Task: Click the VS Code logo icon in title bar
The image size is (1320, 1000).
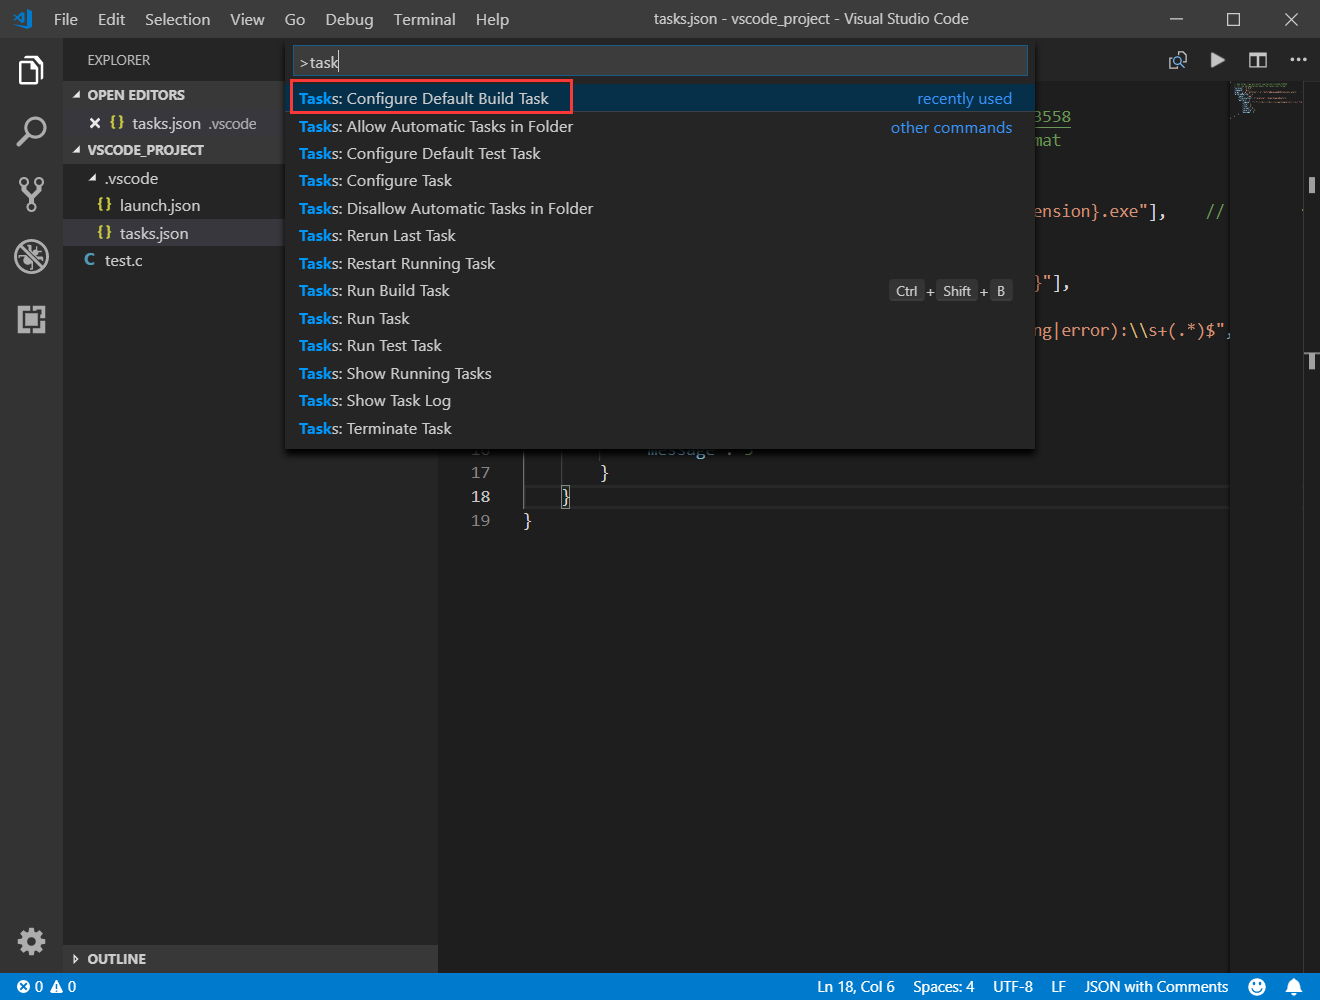Action: 22,19
